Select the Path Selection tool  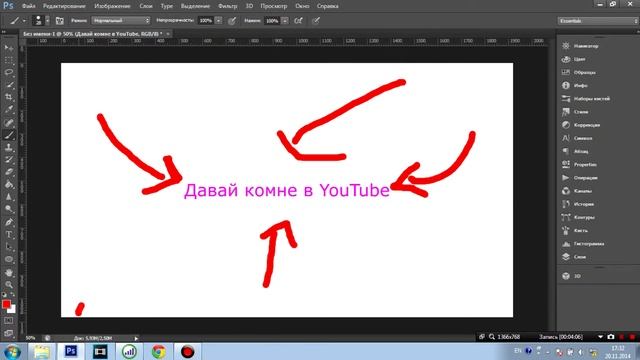[9, 247]
